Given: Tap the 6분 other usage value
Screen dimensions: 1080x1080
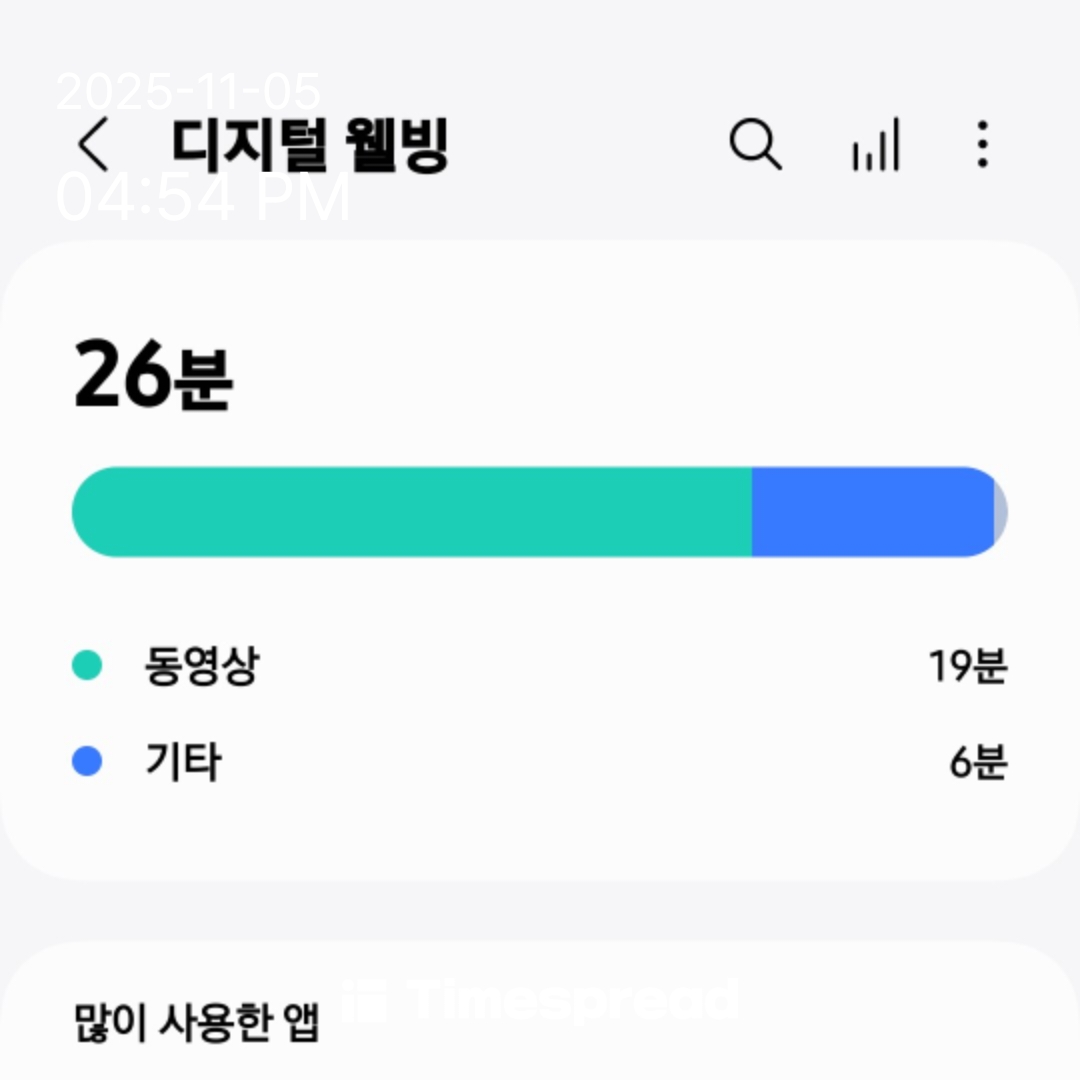Looking at the screenshot, I should point(977,762).
